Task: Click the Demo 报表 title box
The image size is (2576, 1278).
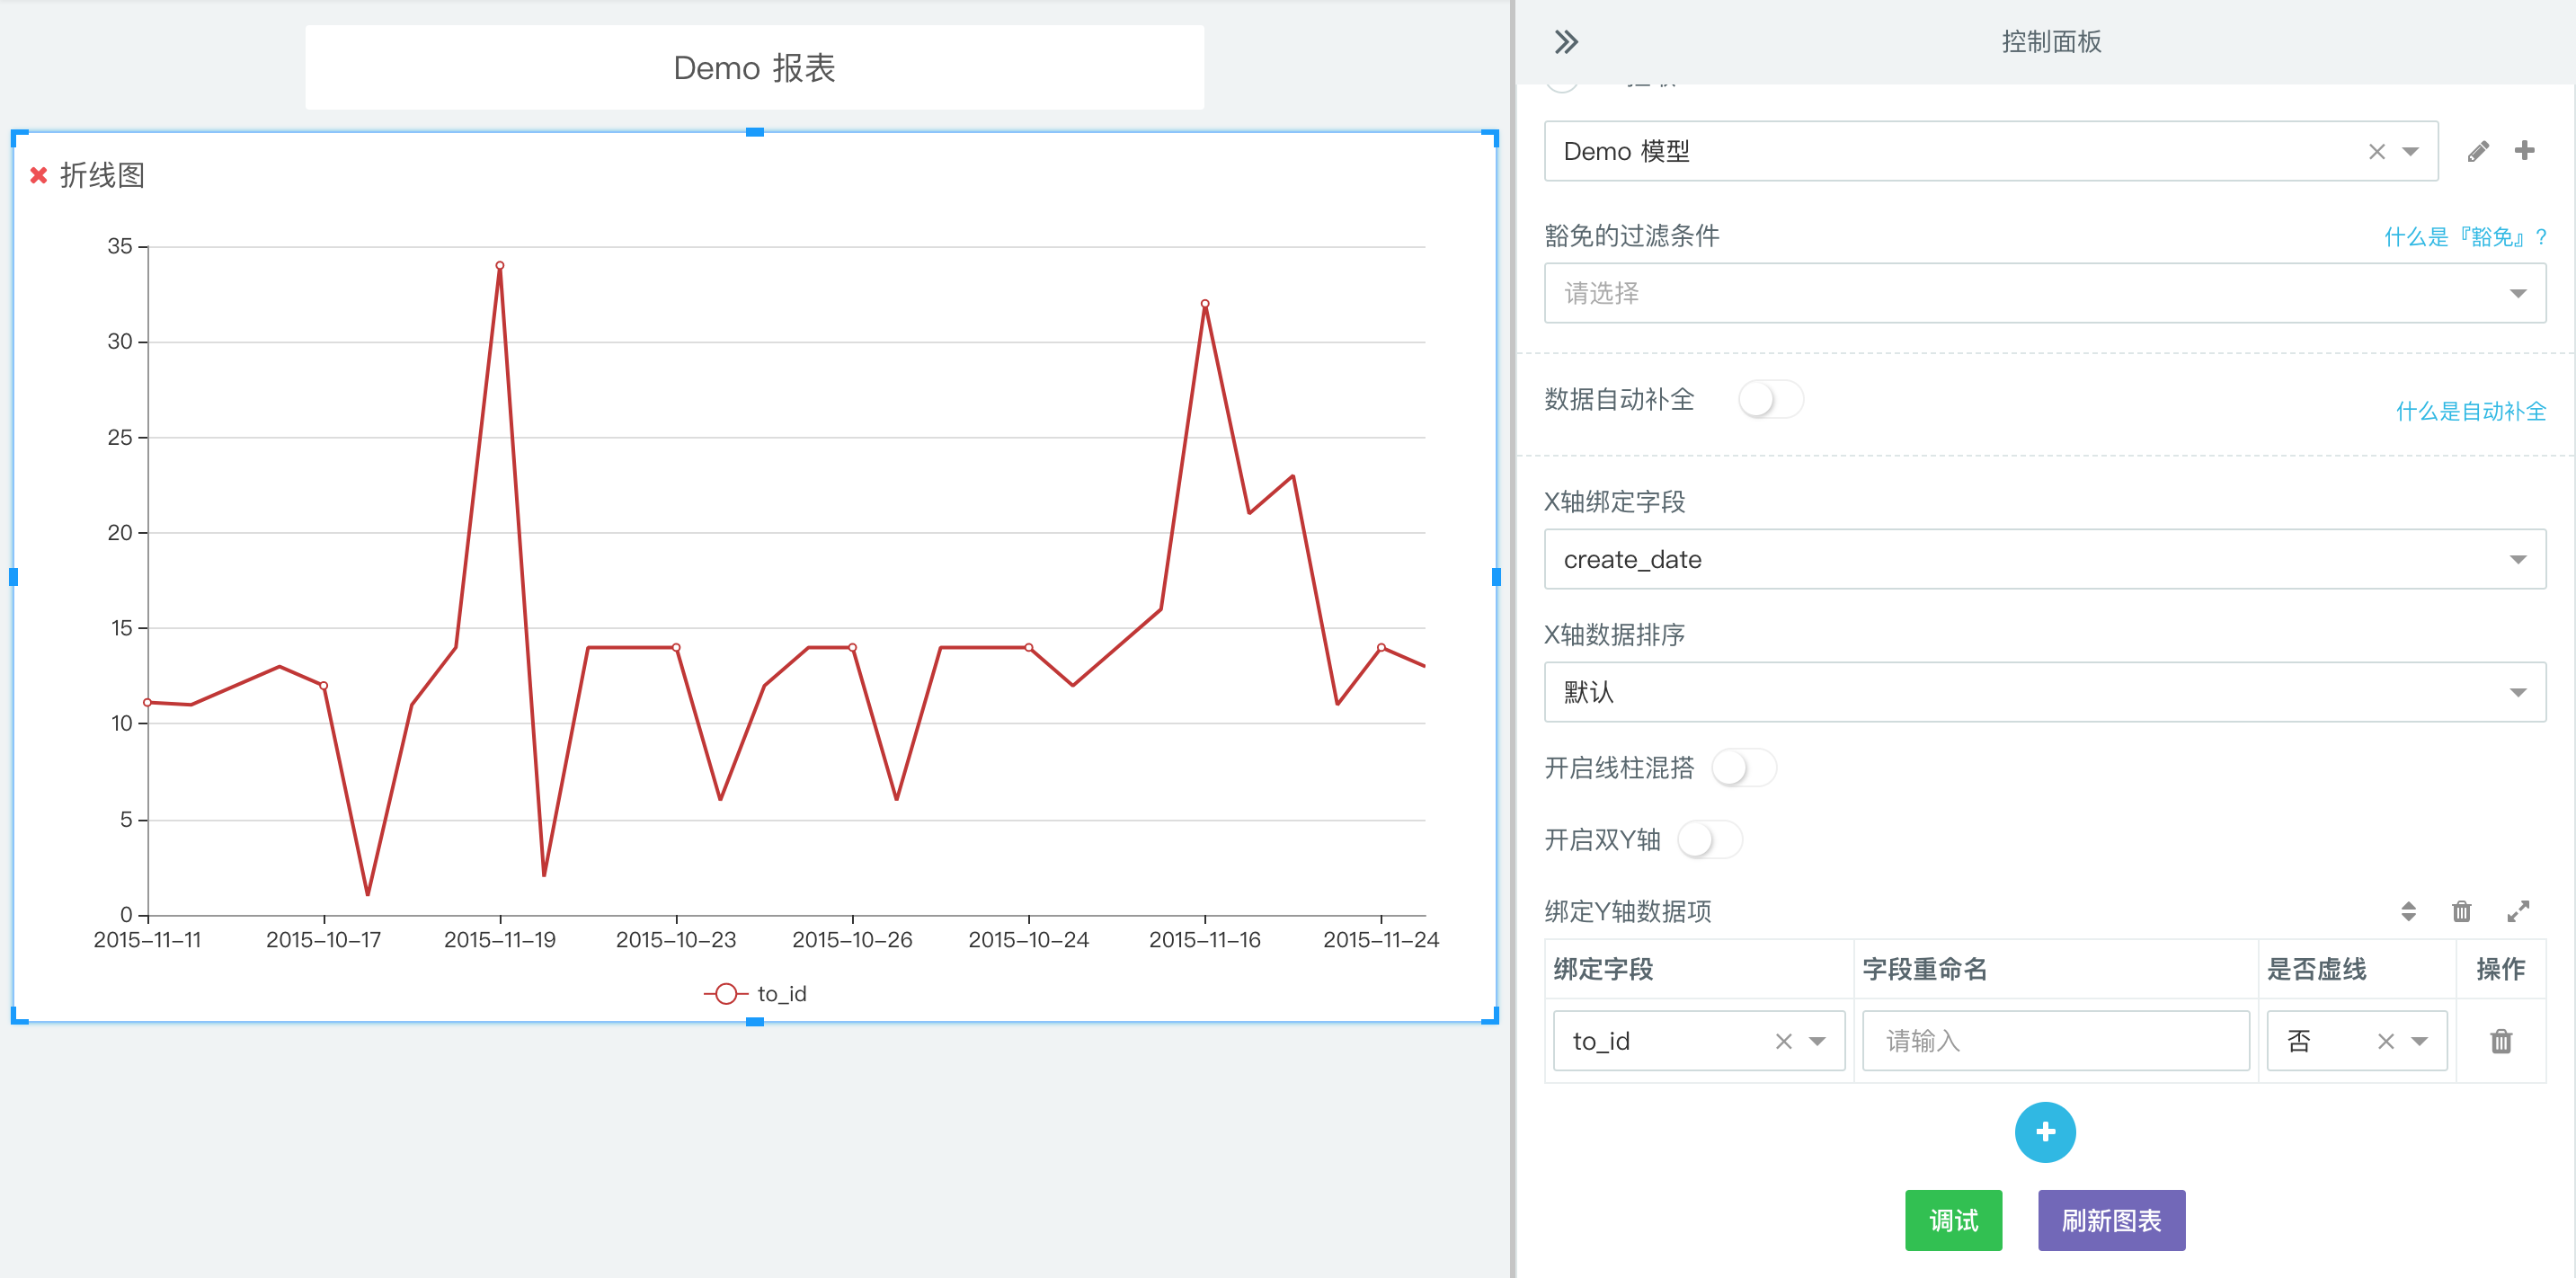Action: pyautogui.click(x=754, y=68)
